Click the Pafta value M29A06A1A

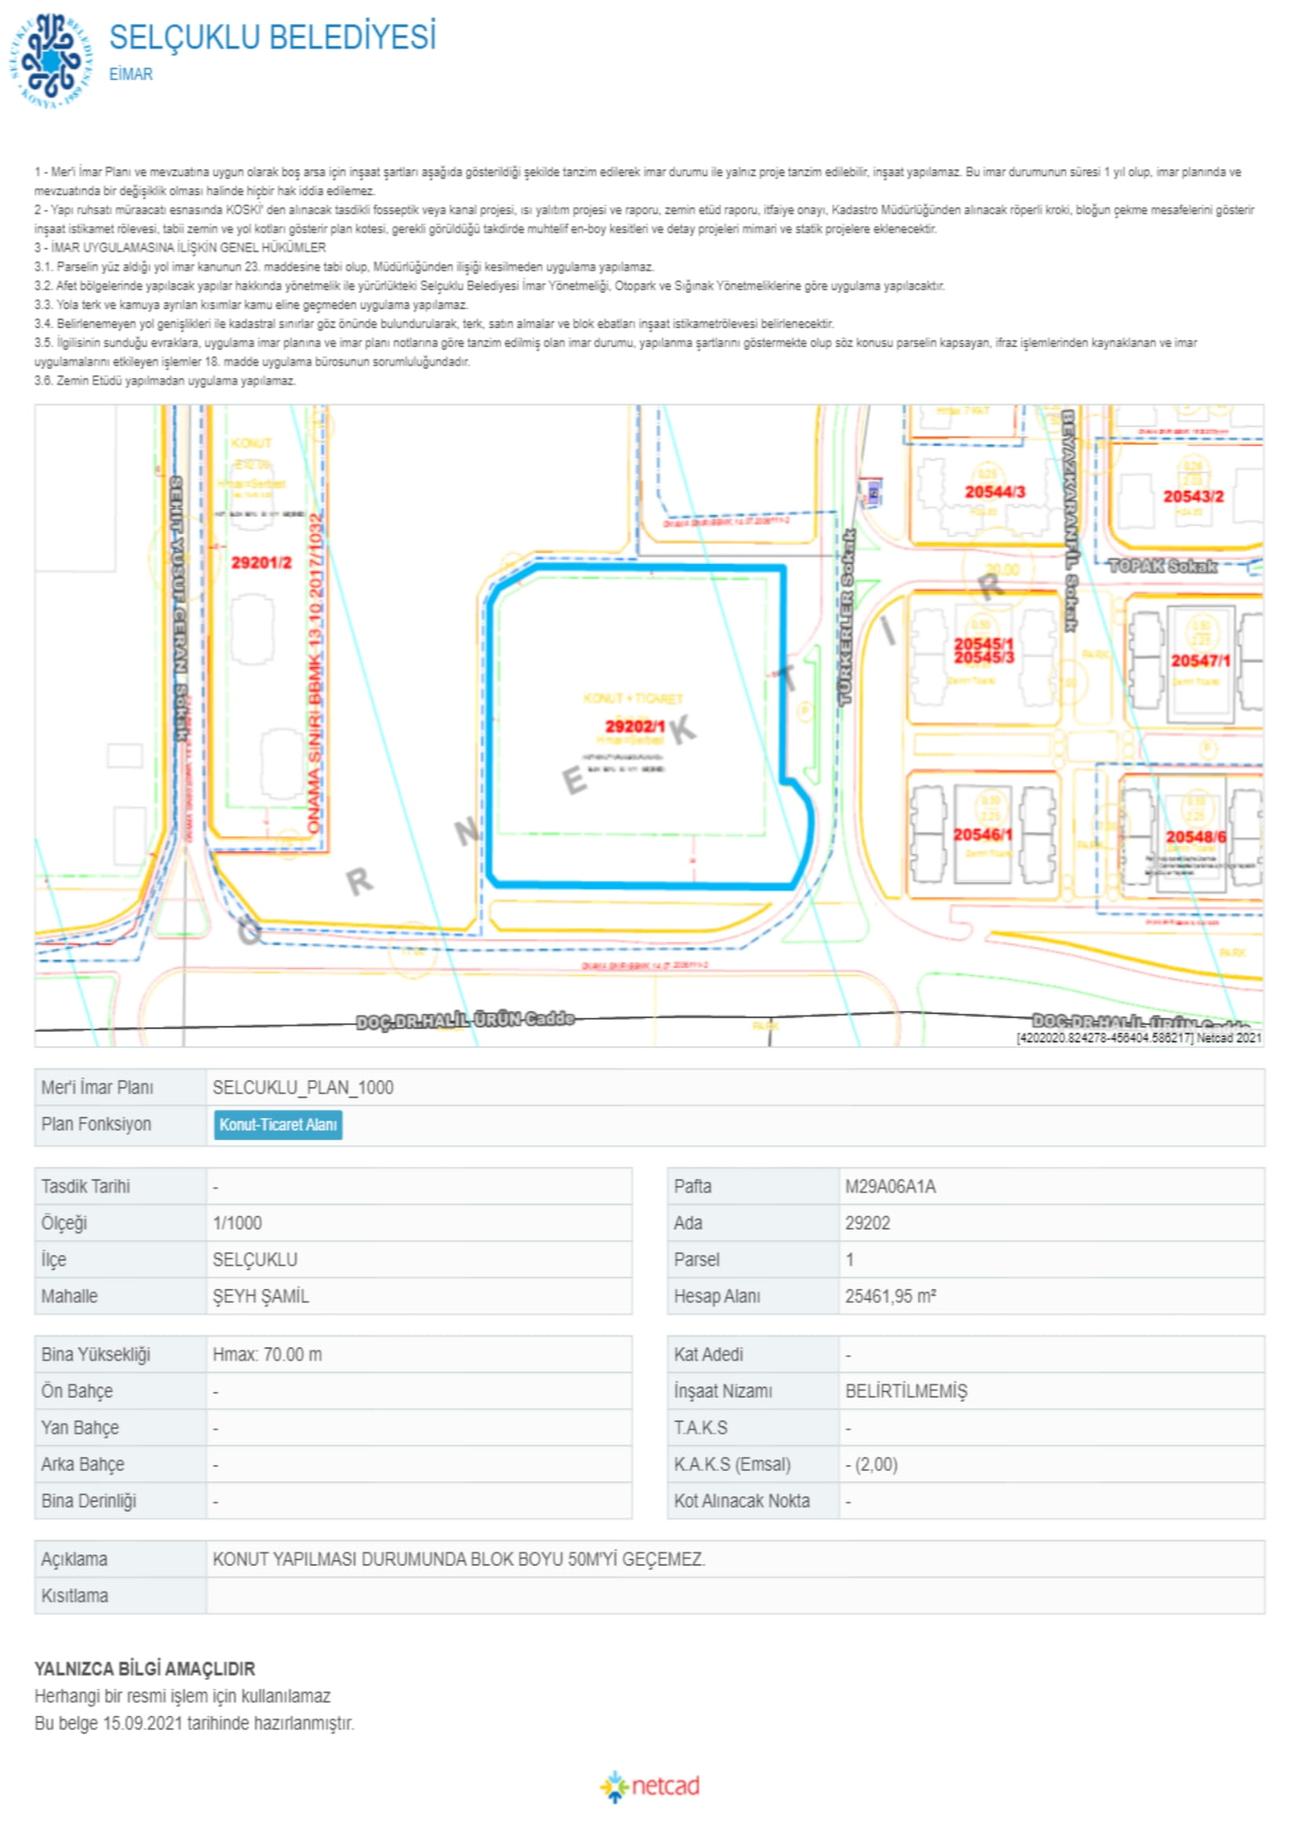[890, 1186]
